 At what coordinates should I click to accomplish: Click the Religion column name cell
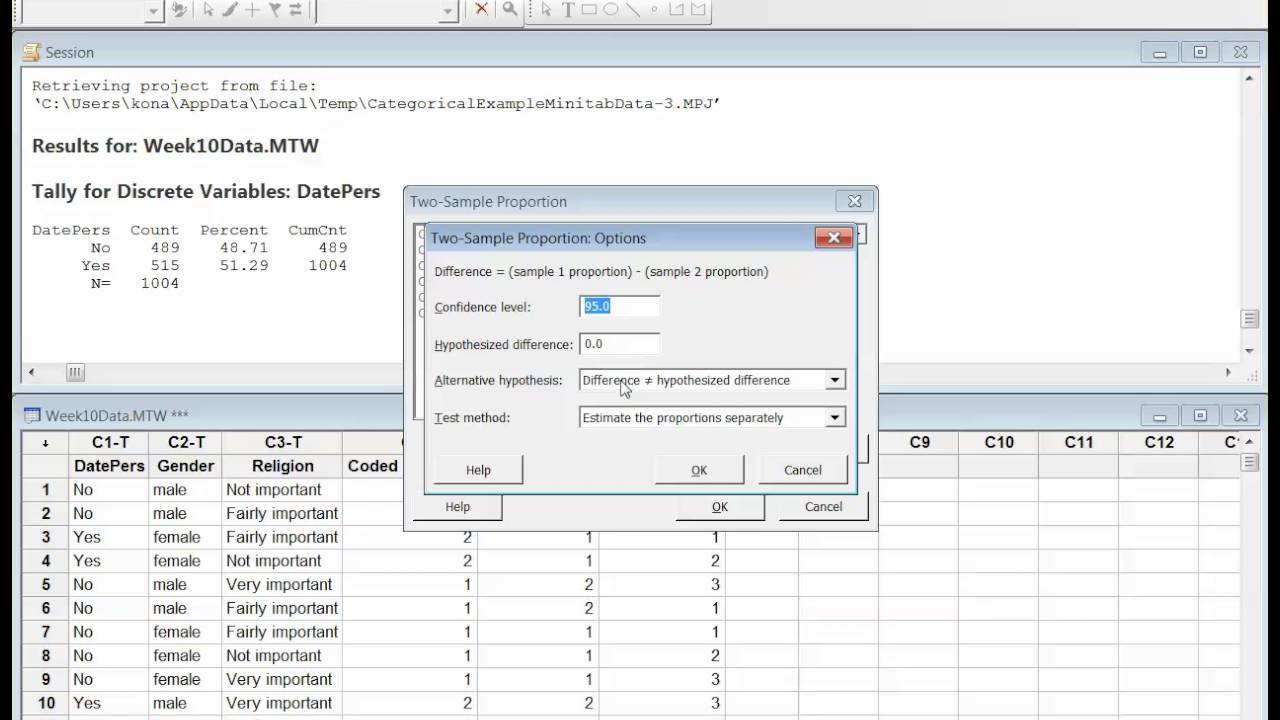283,466
